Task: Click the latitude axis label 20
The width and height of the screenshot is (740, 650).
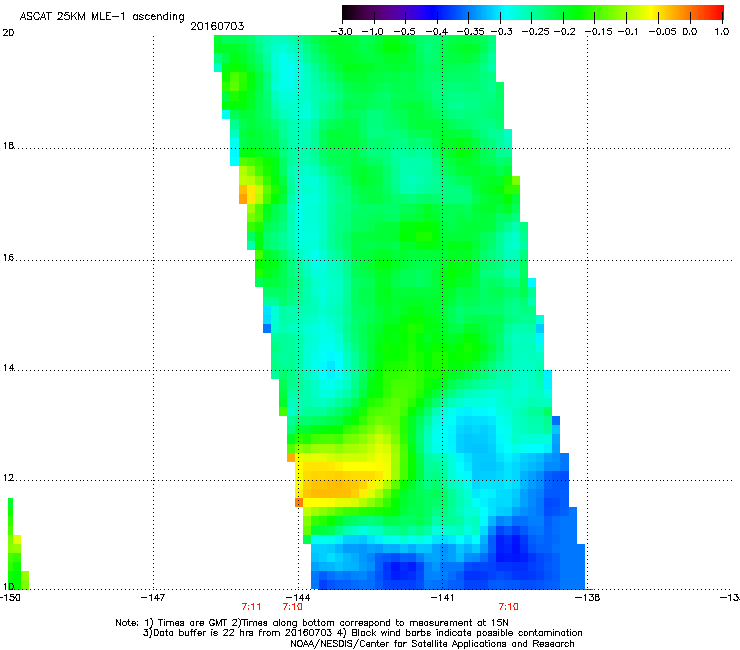Action: click(8, 33)
